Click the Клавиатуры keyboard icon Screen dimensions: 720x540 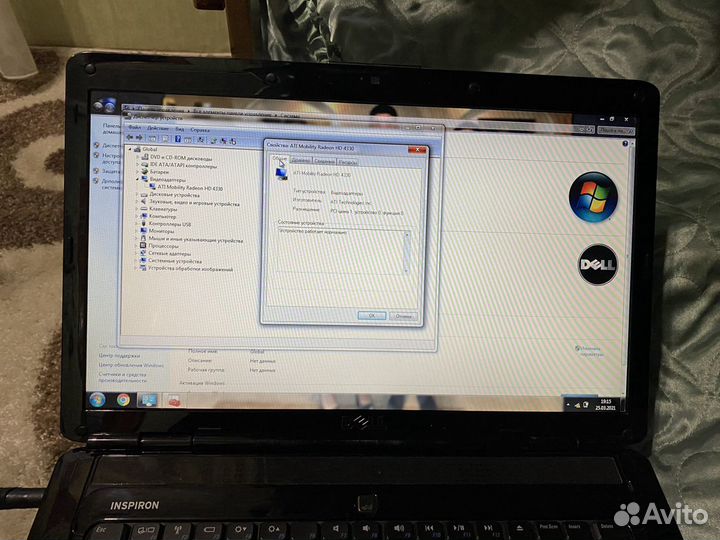pyautogui.click(x=144, y=209)
